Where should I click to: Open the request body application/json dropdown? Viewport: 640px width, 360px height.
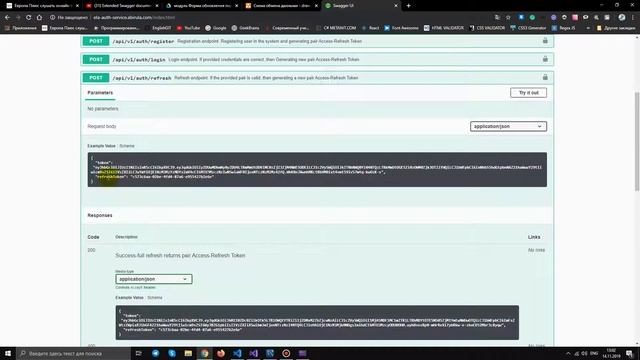click(x=508, y=127)
